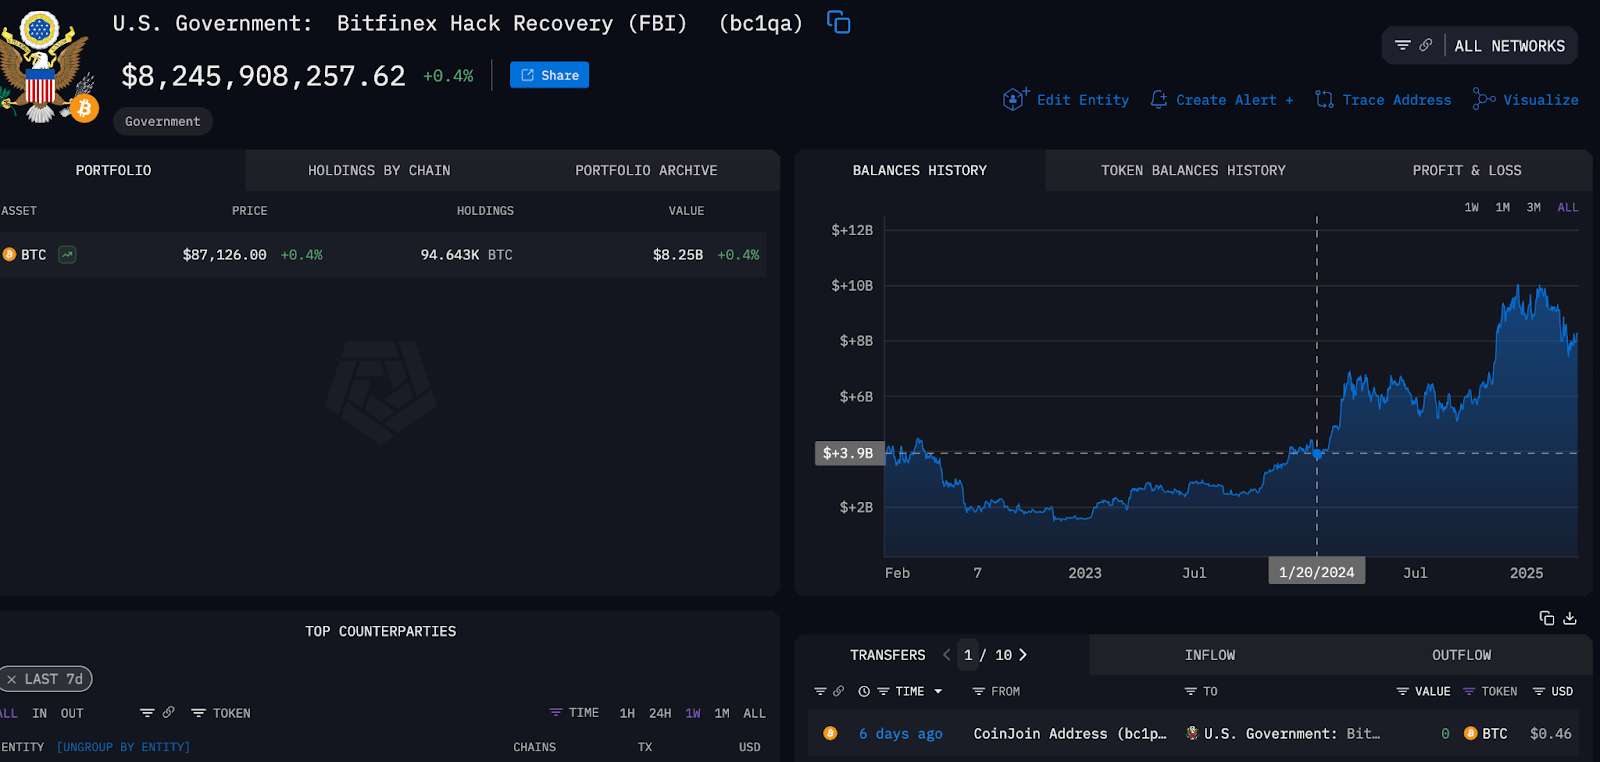Image resolution: width=1600 pixels, height=762 pixels.
Task: Open Token Balances History tab
Action: pos(1193,170)
